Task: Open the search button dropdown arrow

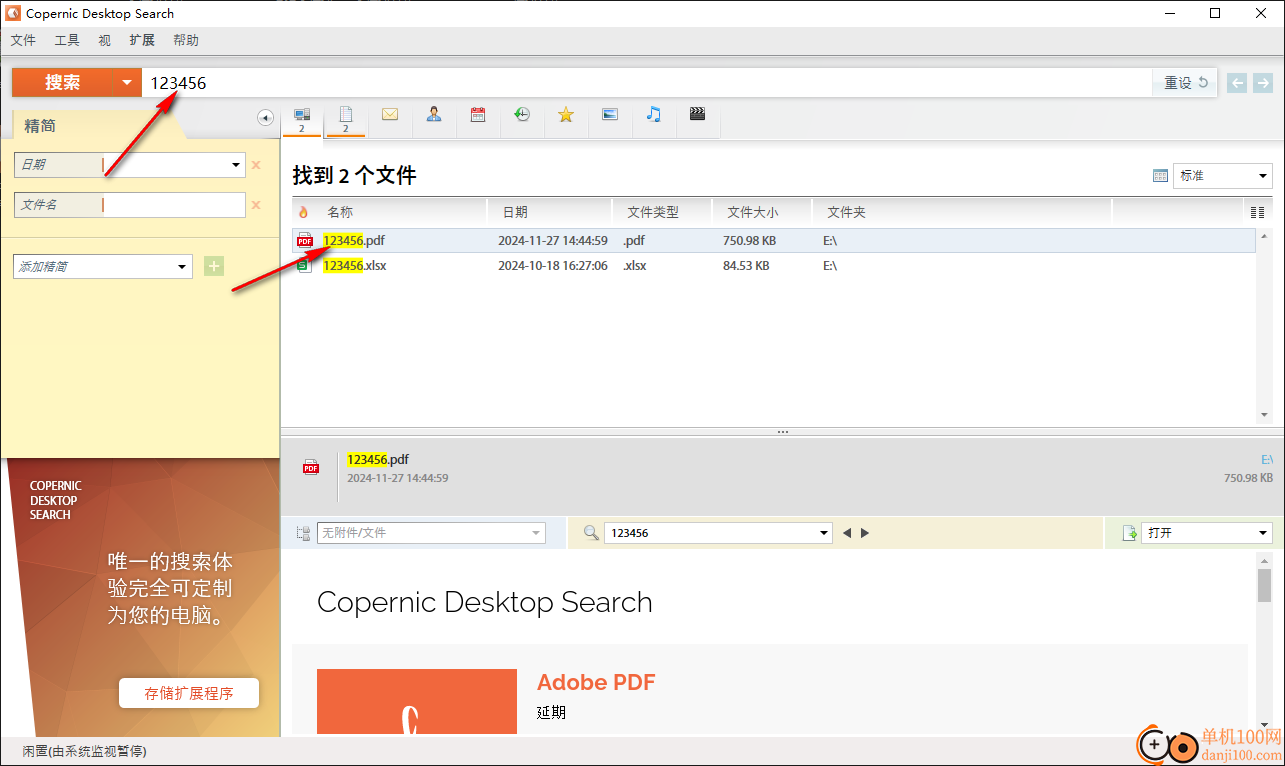Action: coord(127,83)
